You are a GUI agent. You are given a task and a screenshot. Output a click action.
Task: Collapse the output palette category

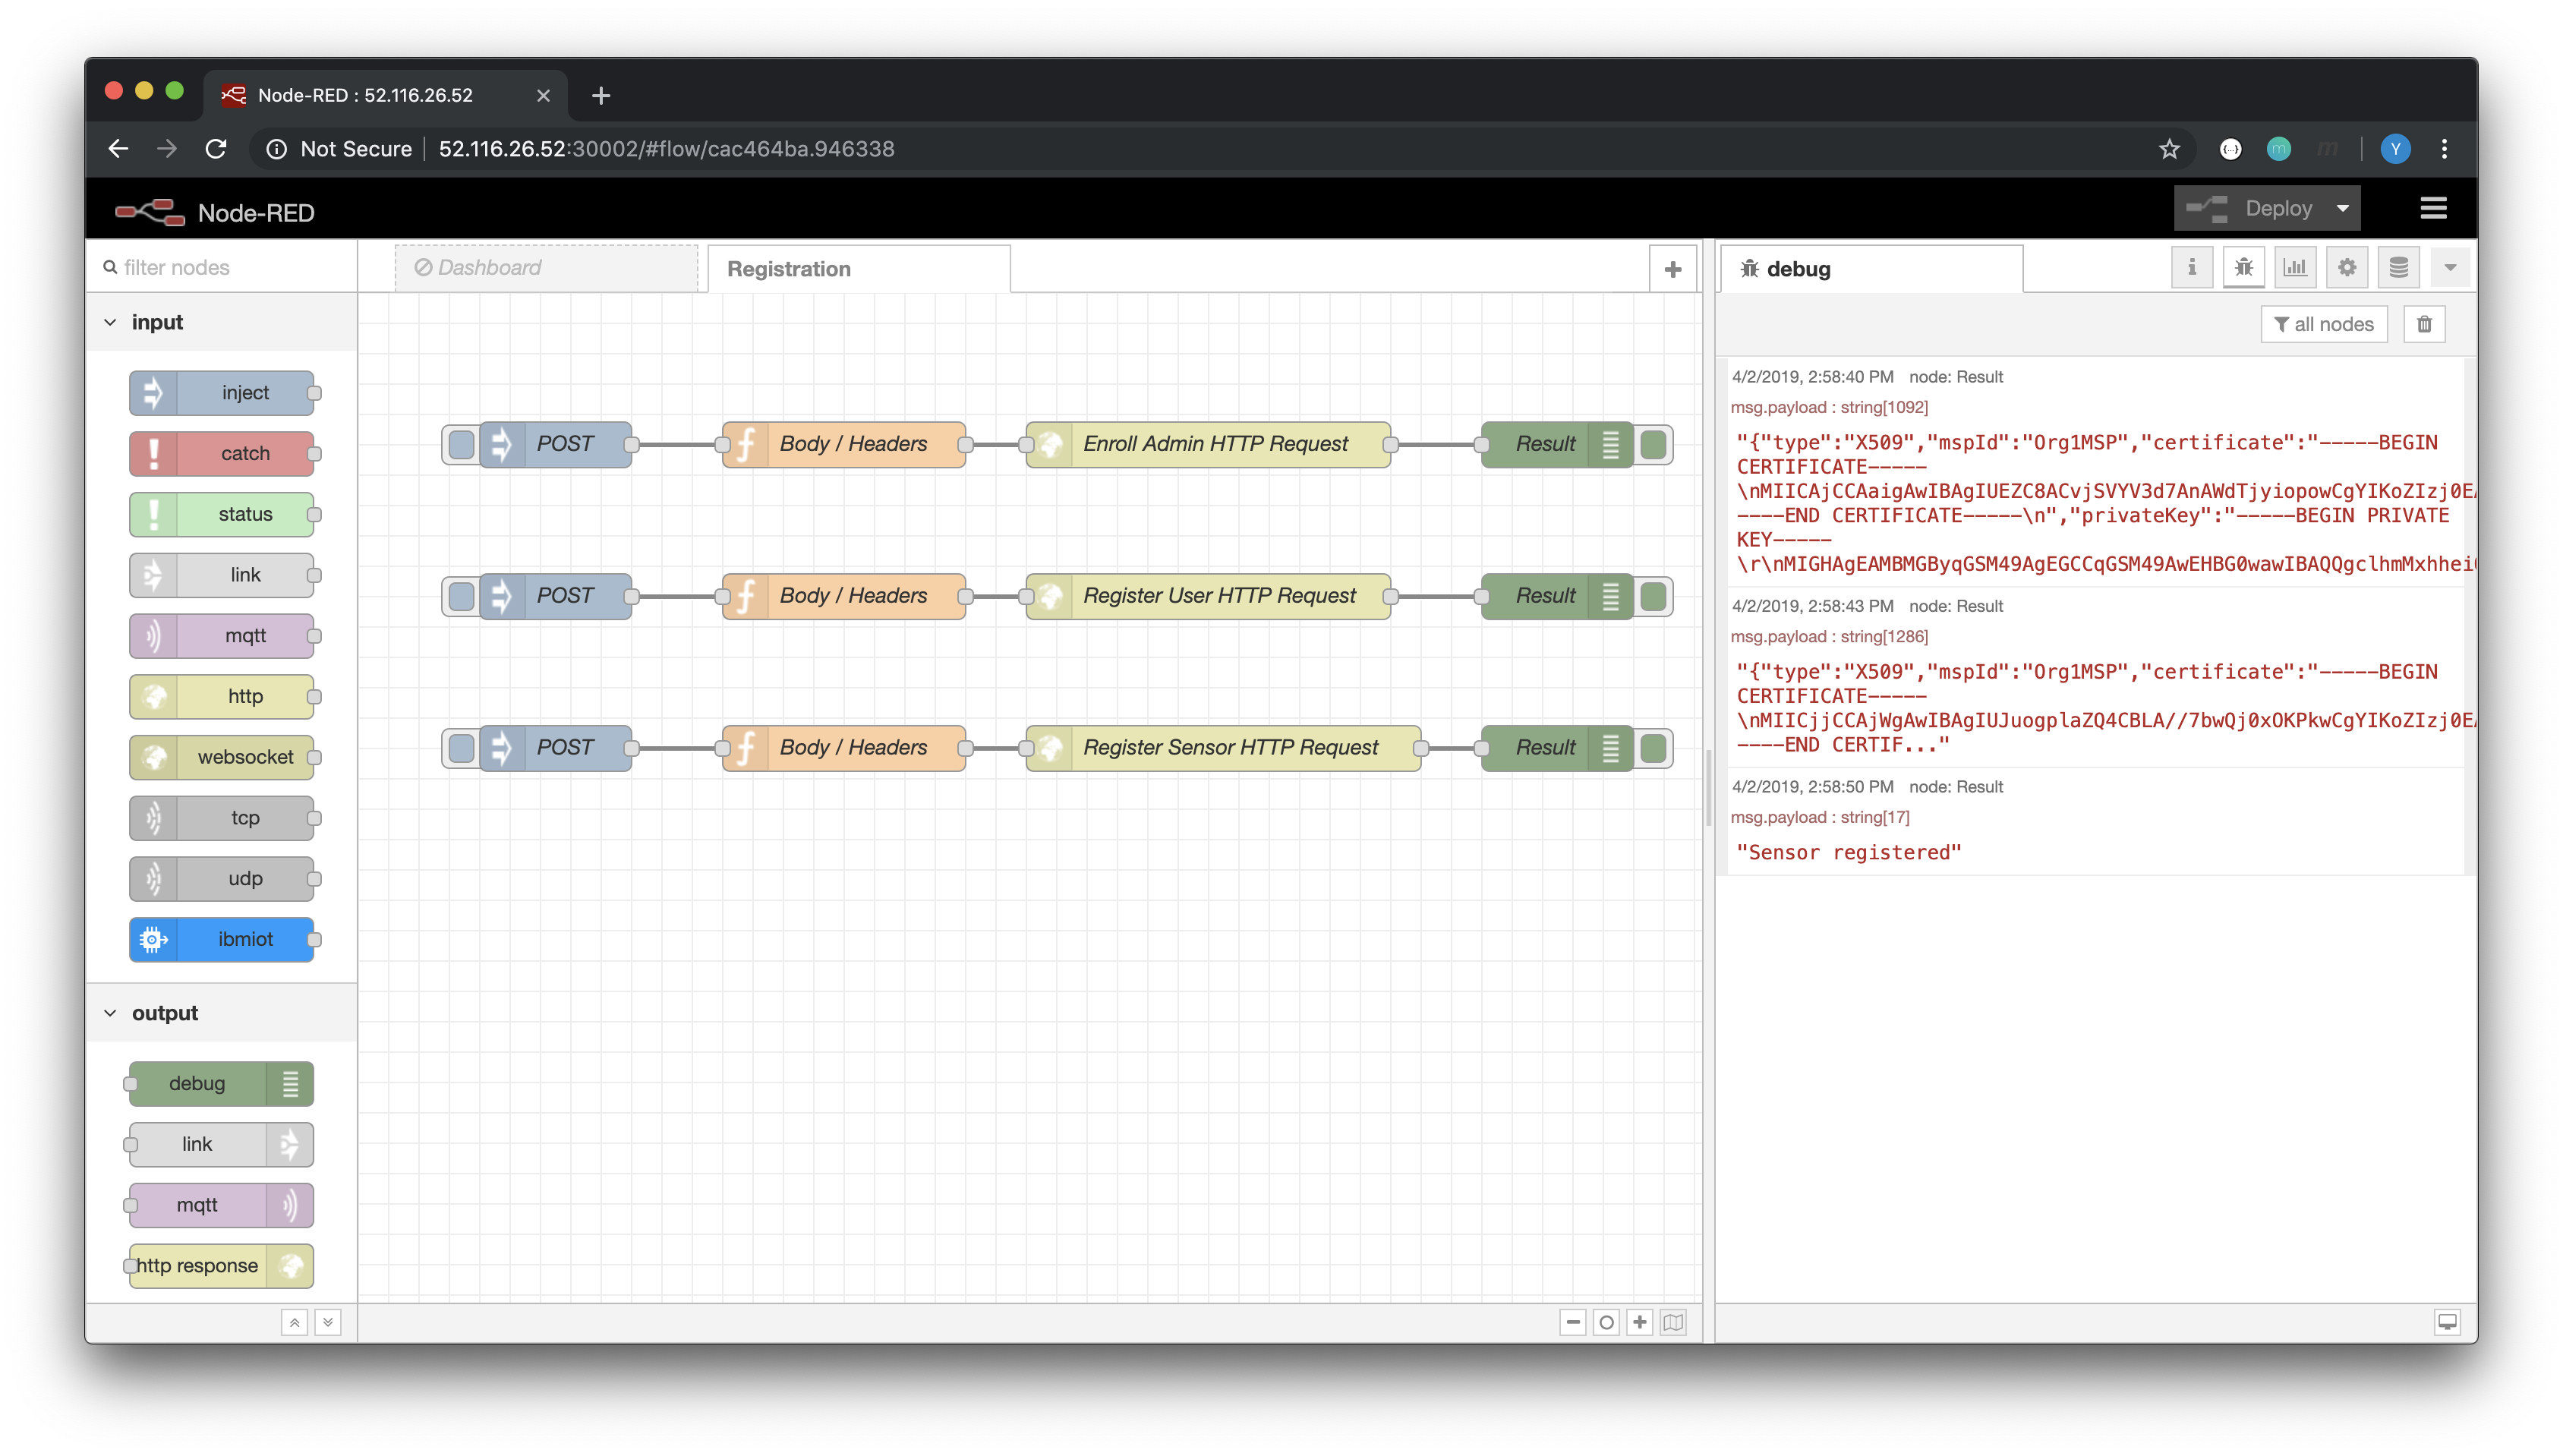[x=110, y=1013]
